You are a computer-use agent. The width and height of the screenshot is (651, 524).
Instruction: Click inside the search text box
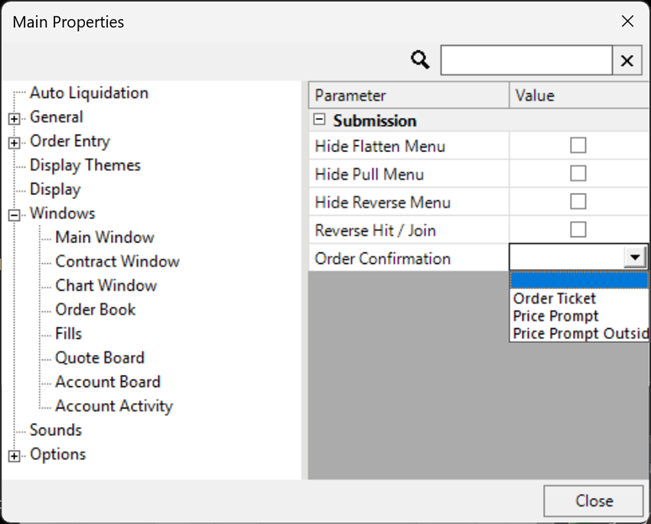pyautogui.click(x=526, y=61)
